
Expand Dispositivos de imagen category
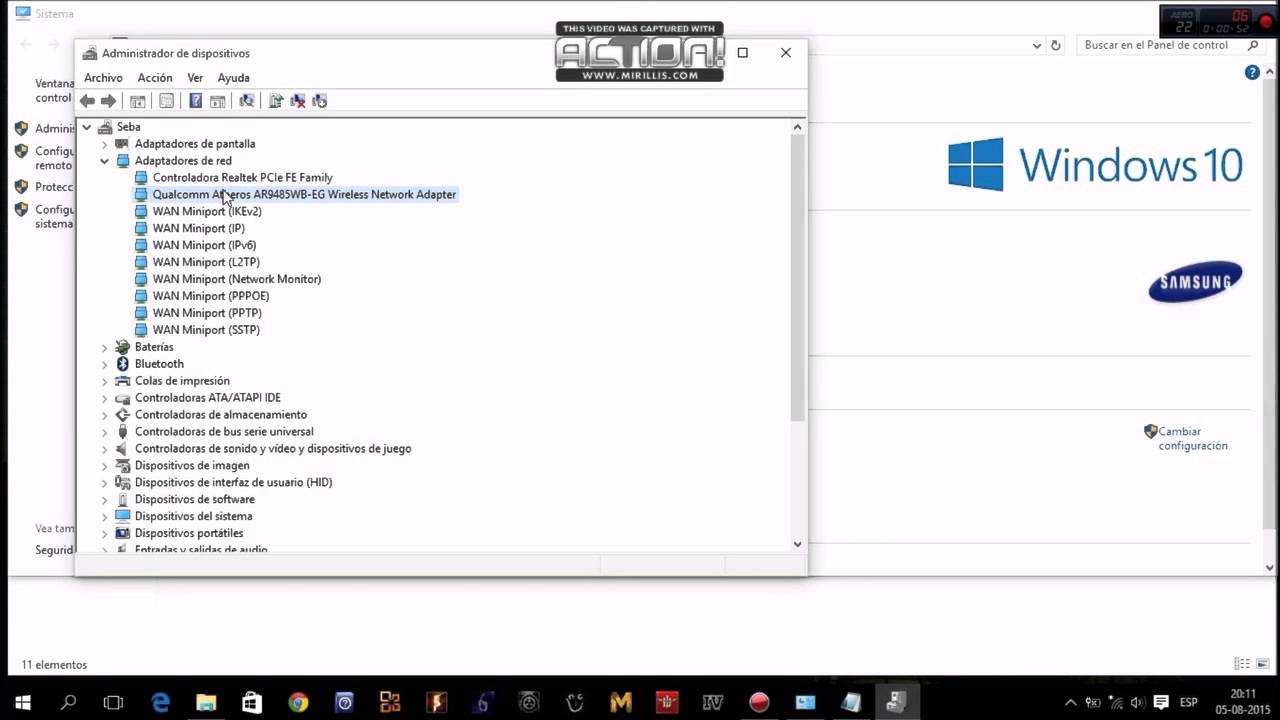[x=104, y=466]
